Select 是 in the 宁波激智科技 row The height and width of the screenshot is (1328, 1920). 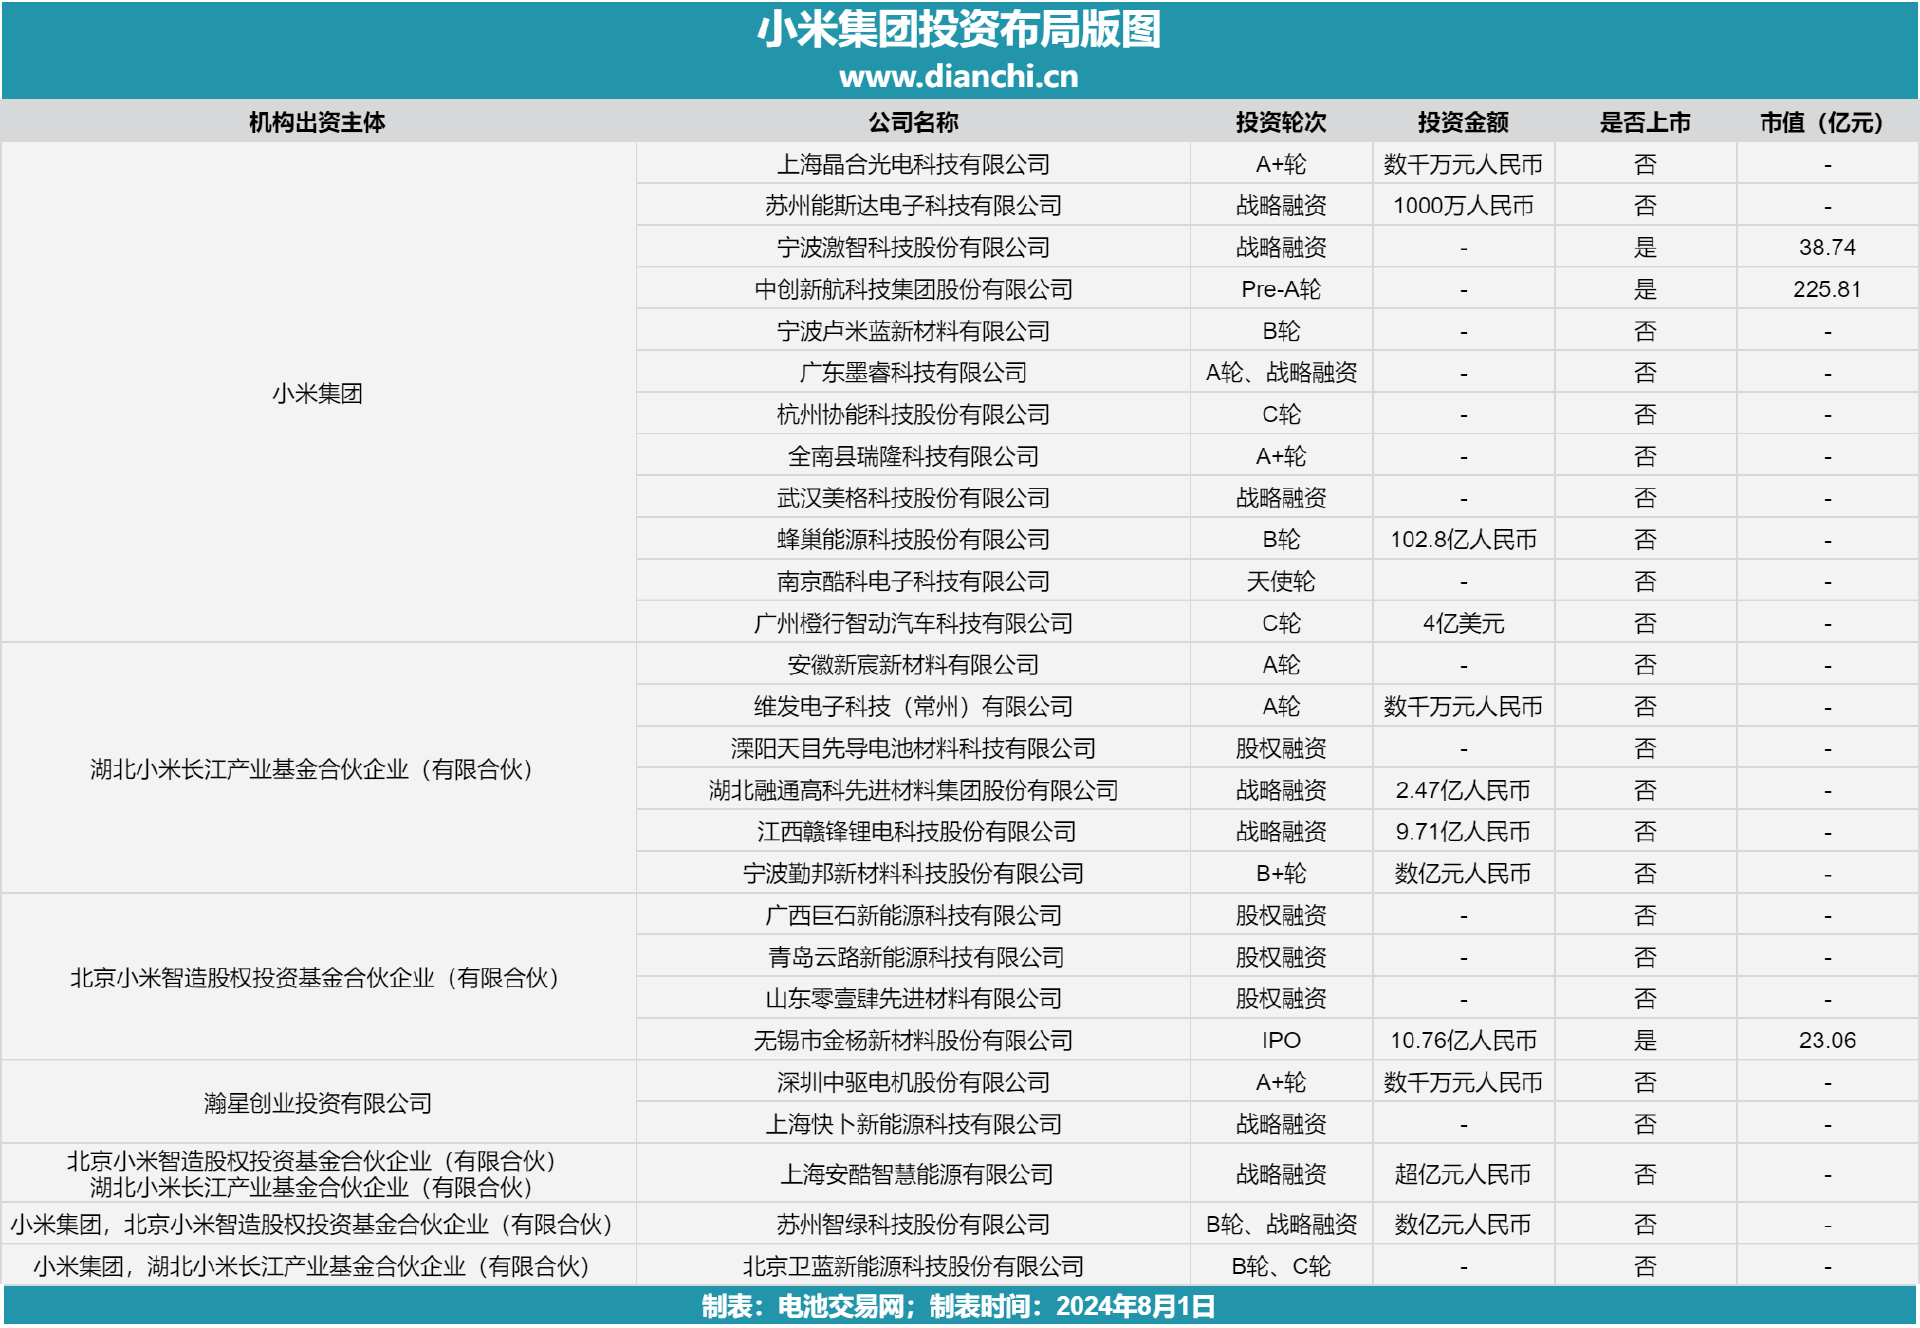pyautogui.click(x=1645, y=247)
